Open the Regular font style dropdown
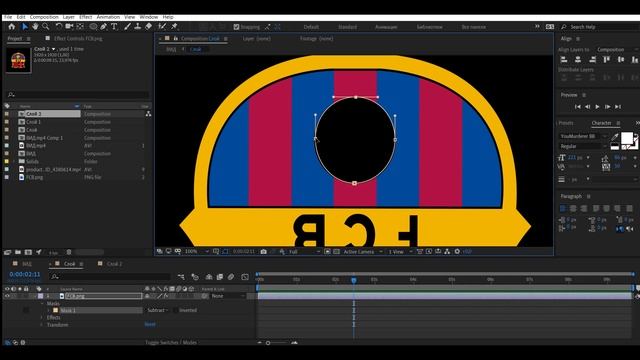640x360 pixels. 582,146
